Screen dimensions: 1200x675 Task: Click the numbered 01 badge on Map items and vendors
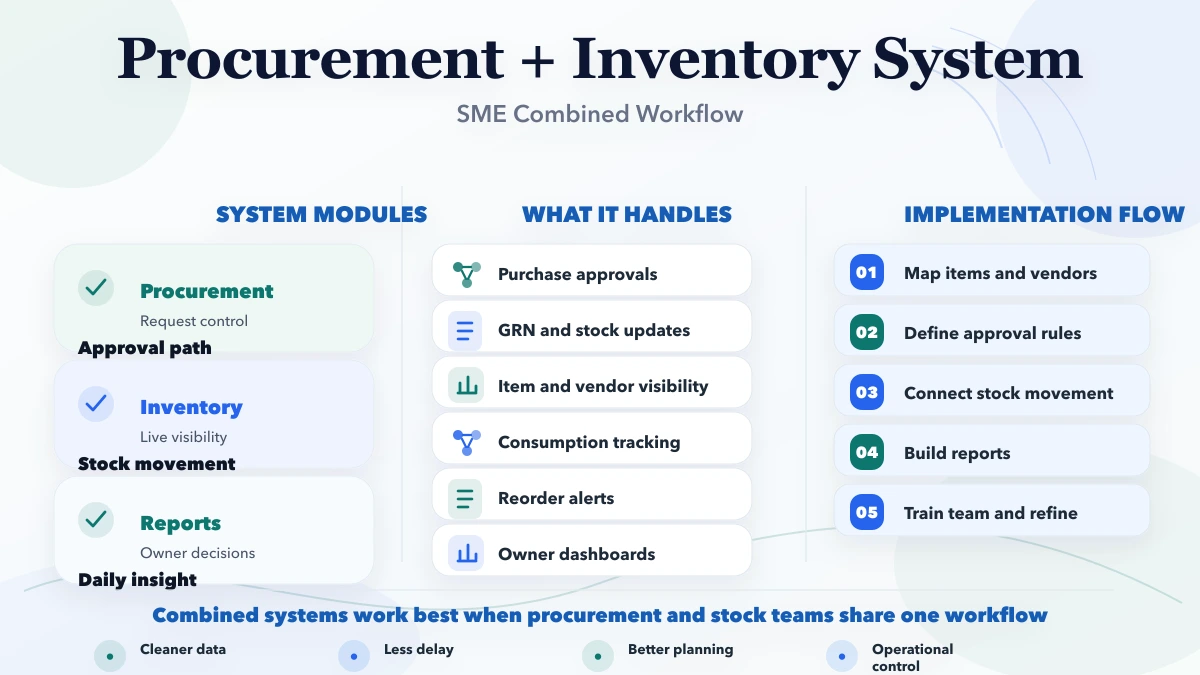click(864, 272)
